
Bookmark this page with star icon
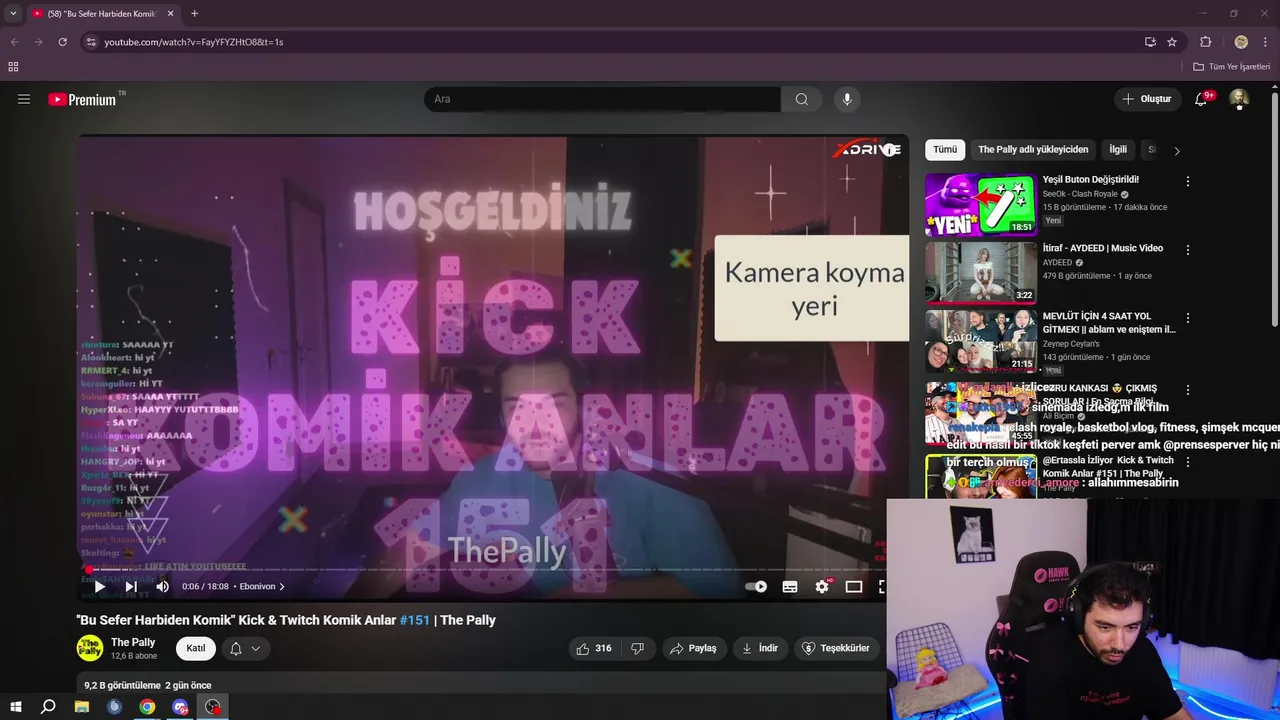click(1172, 42)
